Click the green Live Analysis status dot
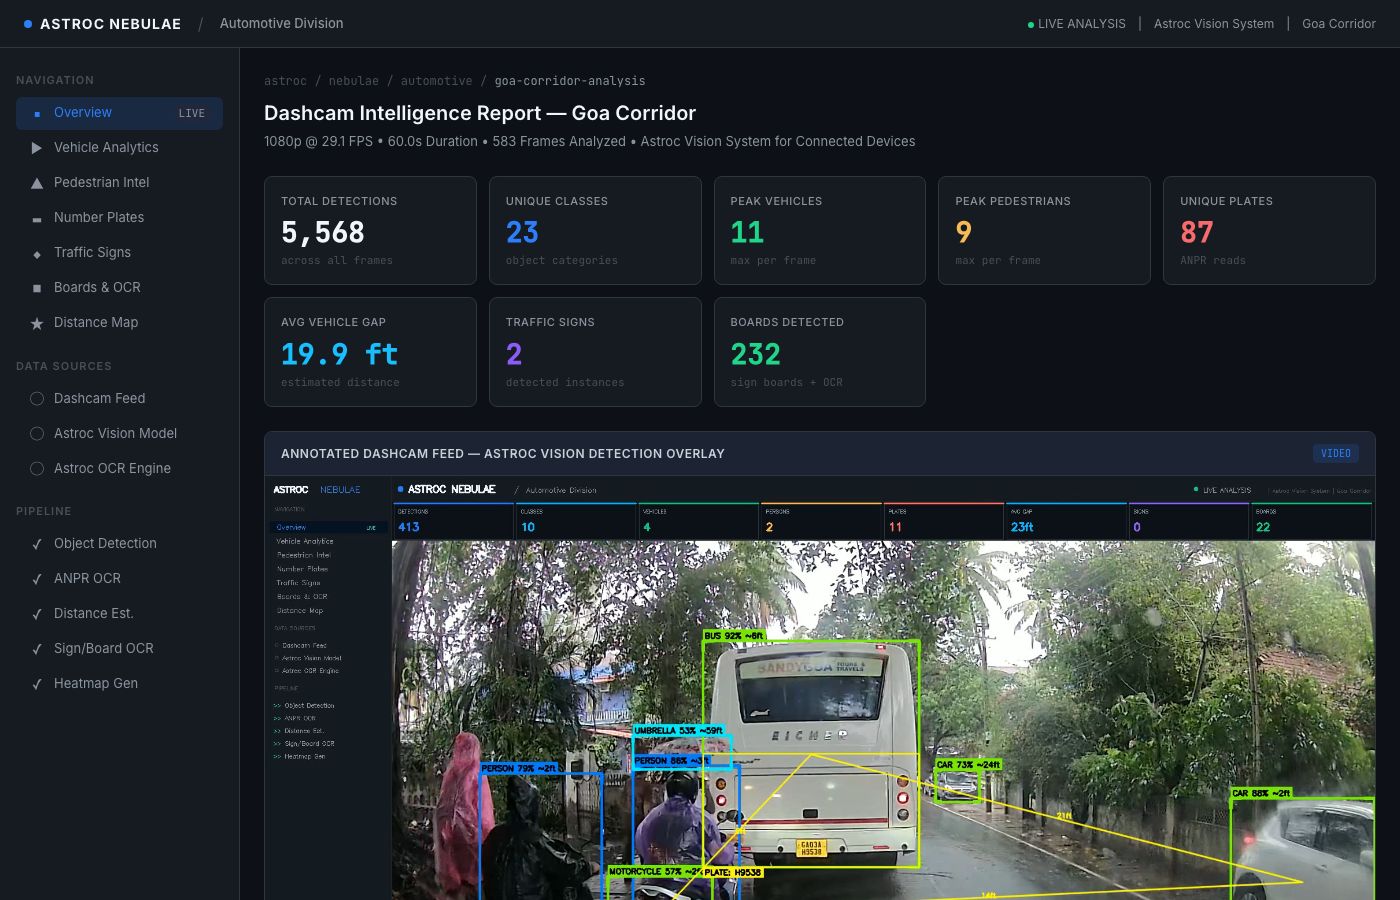This screenshot has height=900, width=1400. 1031,25
